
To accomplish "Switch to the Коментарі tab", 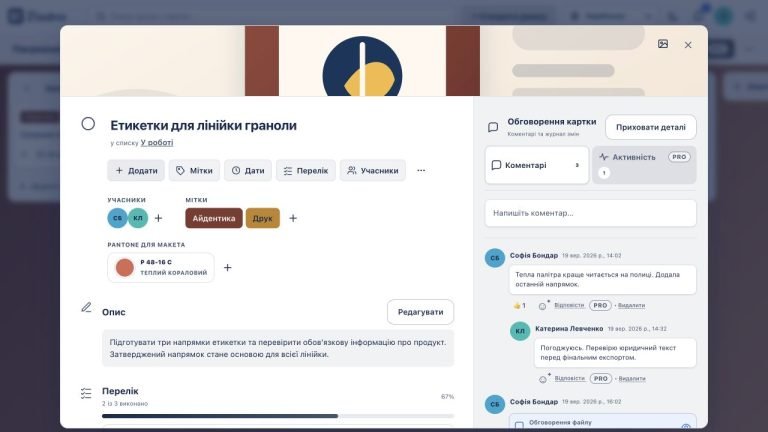I will (537, 165).
